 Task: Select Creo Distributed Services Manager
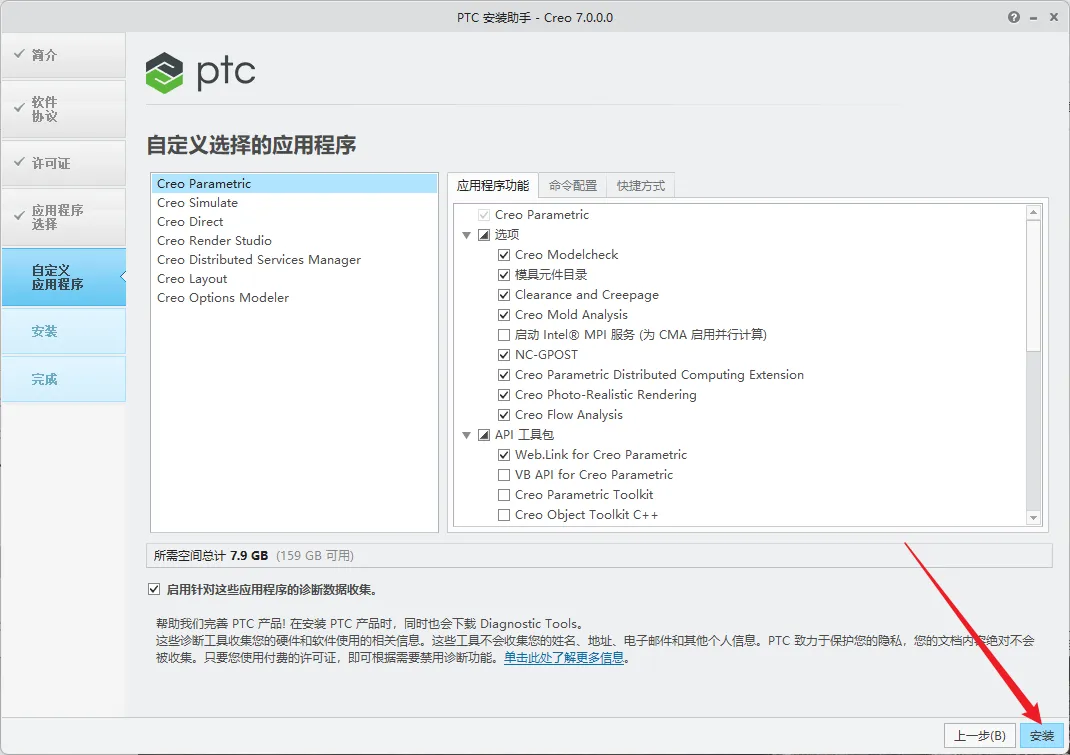[294, 260]
